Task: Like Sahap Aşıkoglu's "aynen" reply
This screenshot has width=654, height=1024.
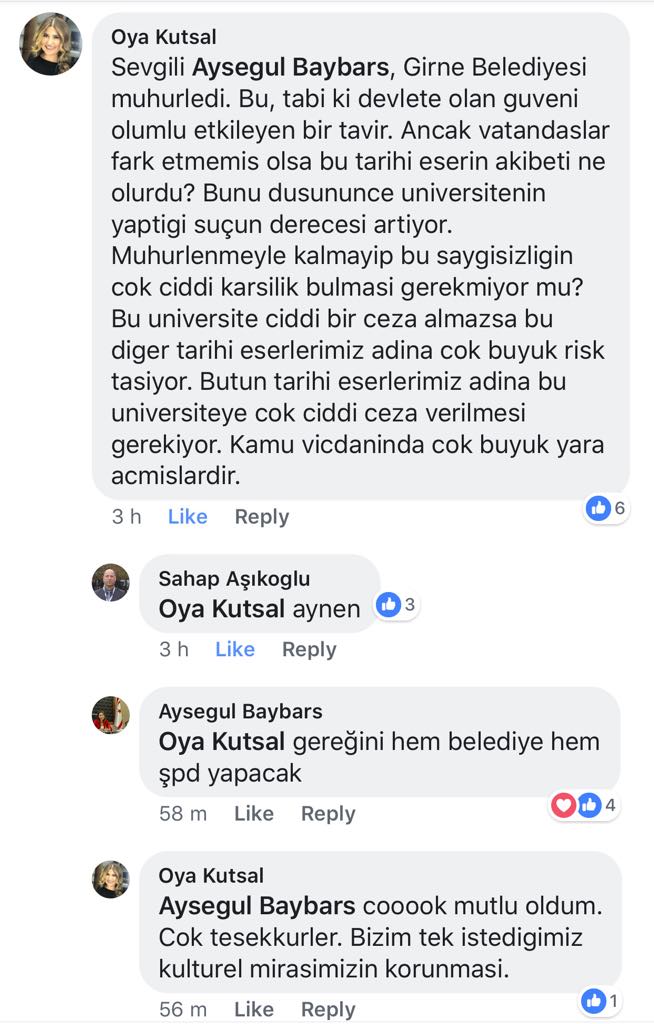Action: click(x=235, y=649)
